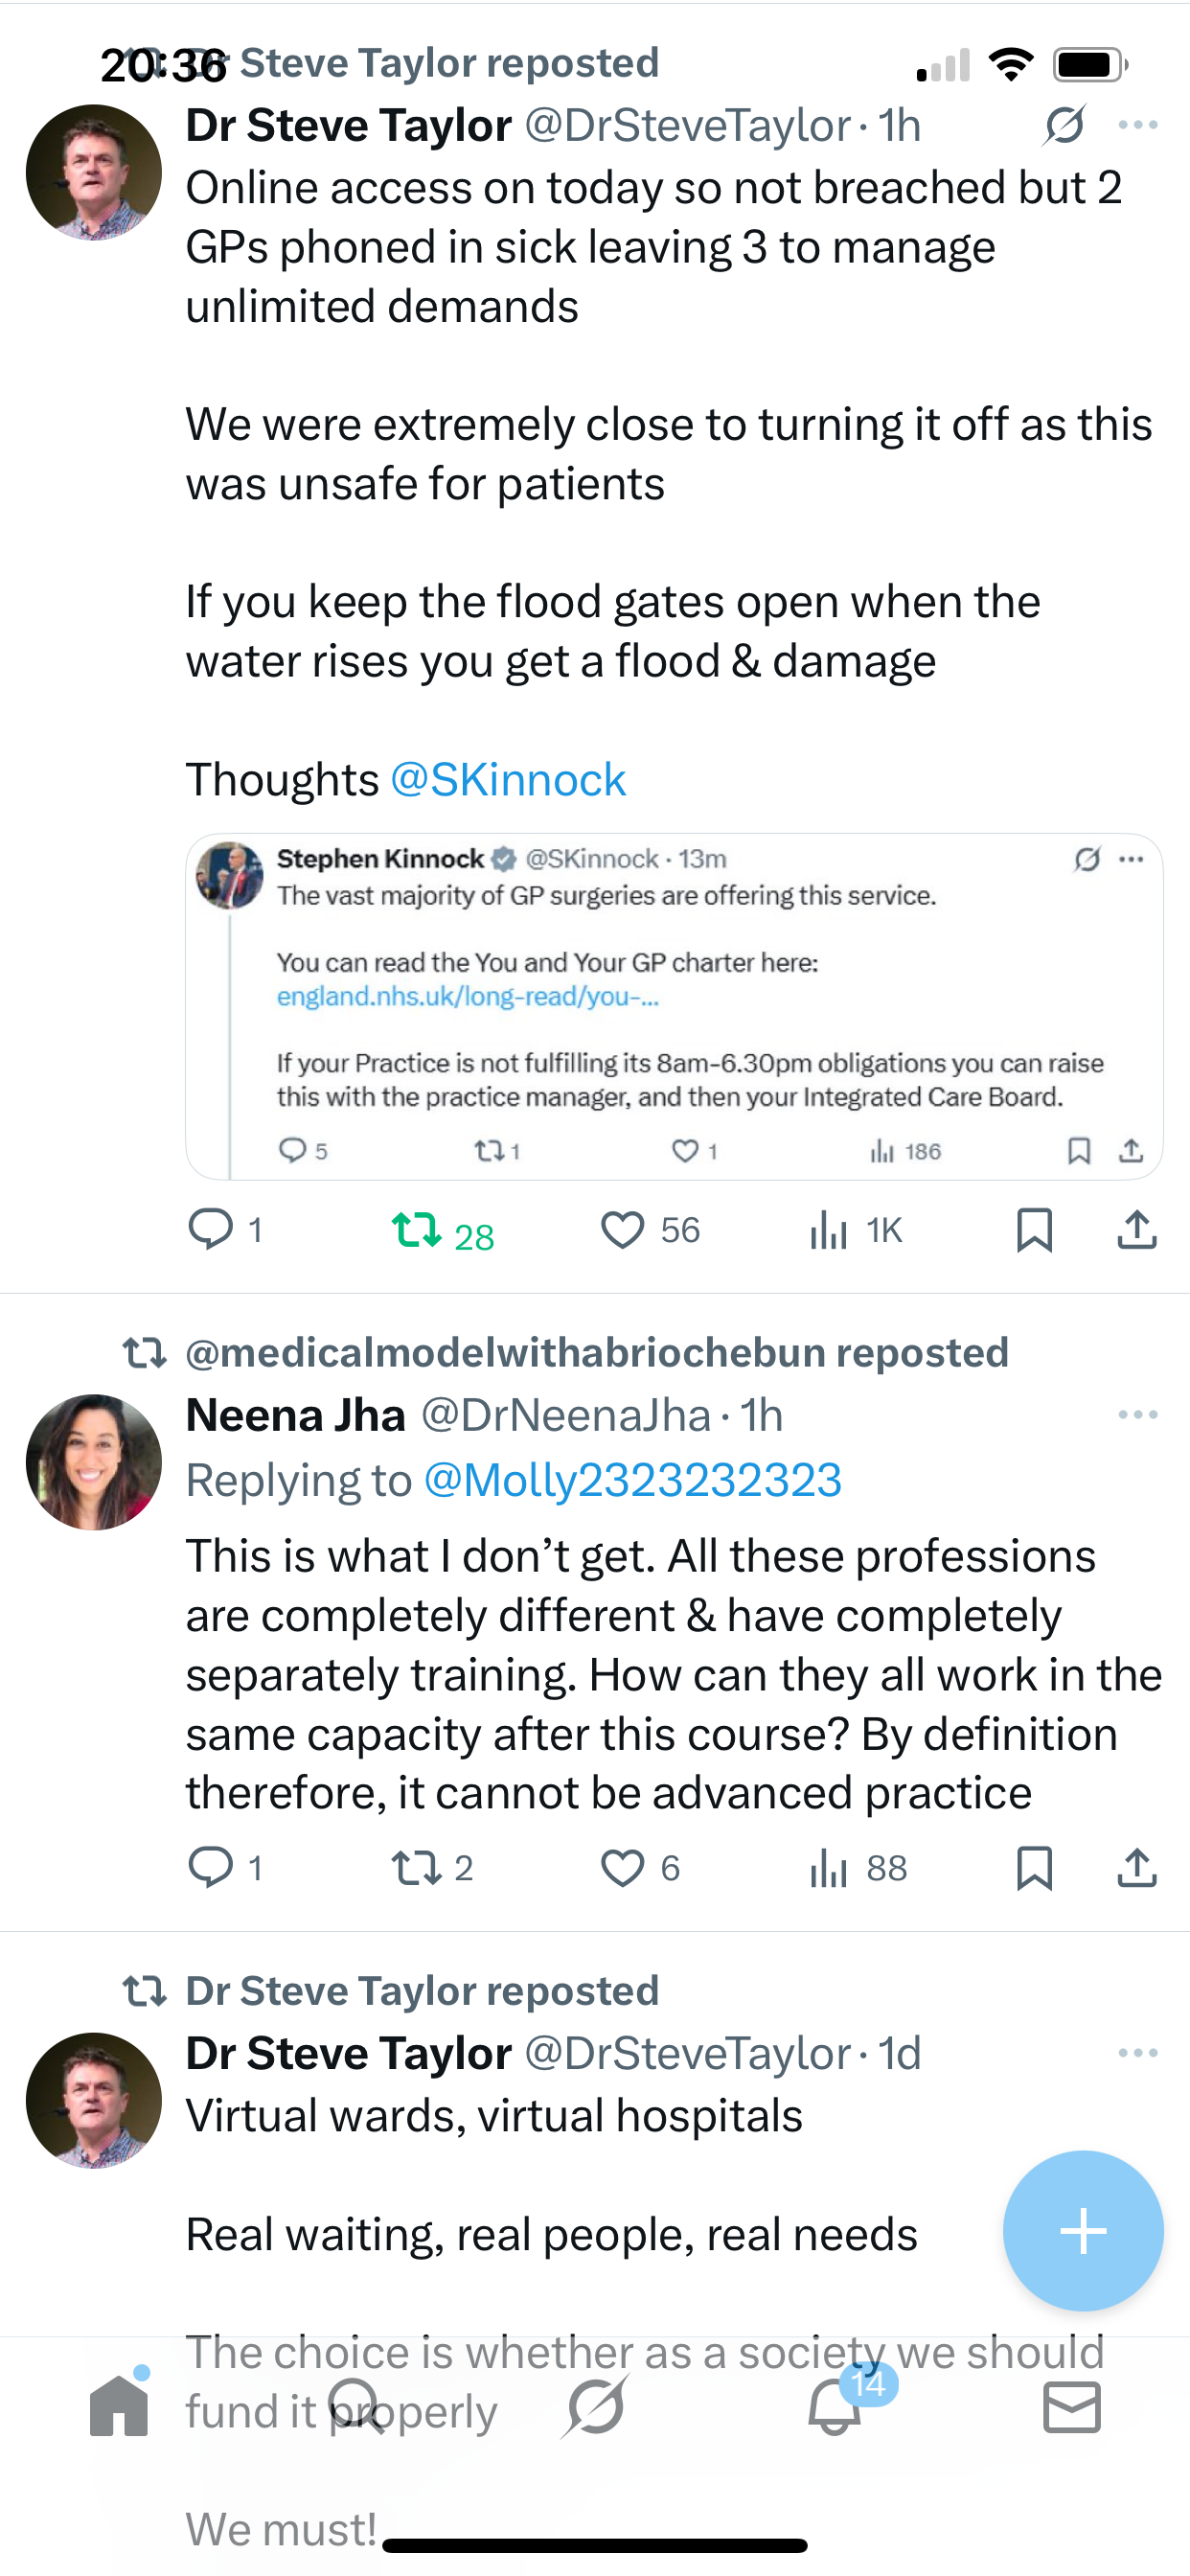1190x2576 pixels.
Task: Like Neena Jha's post
Action: pyautogui.click(x=622, y=1867)
